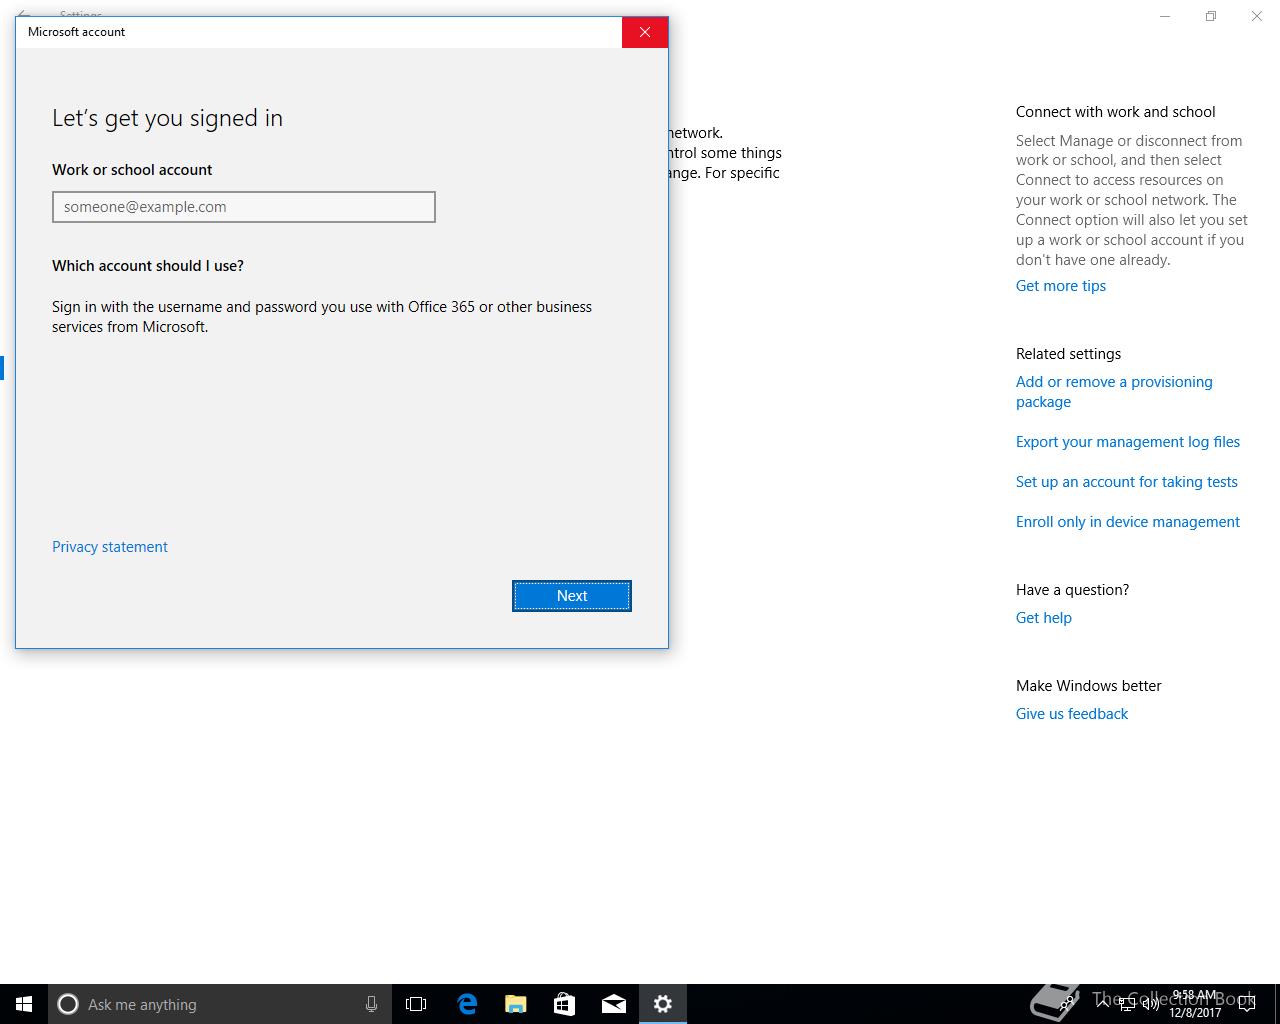Click the Cortana circle icon

pos(68,1004)
